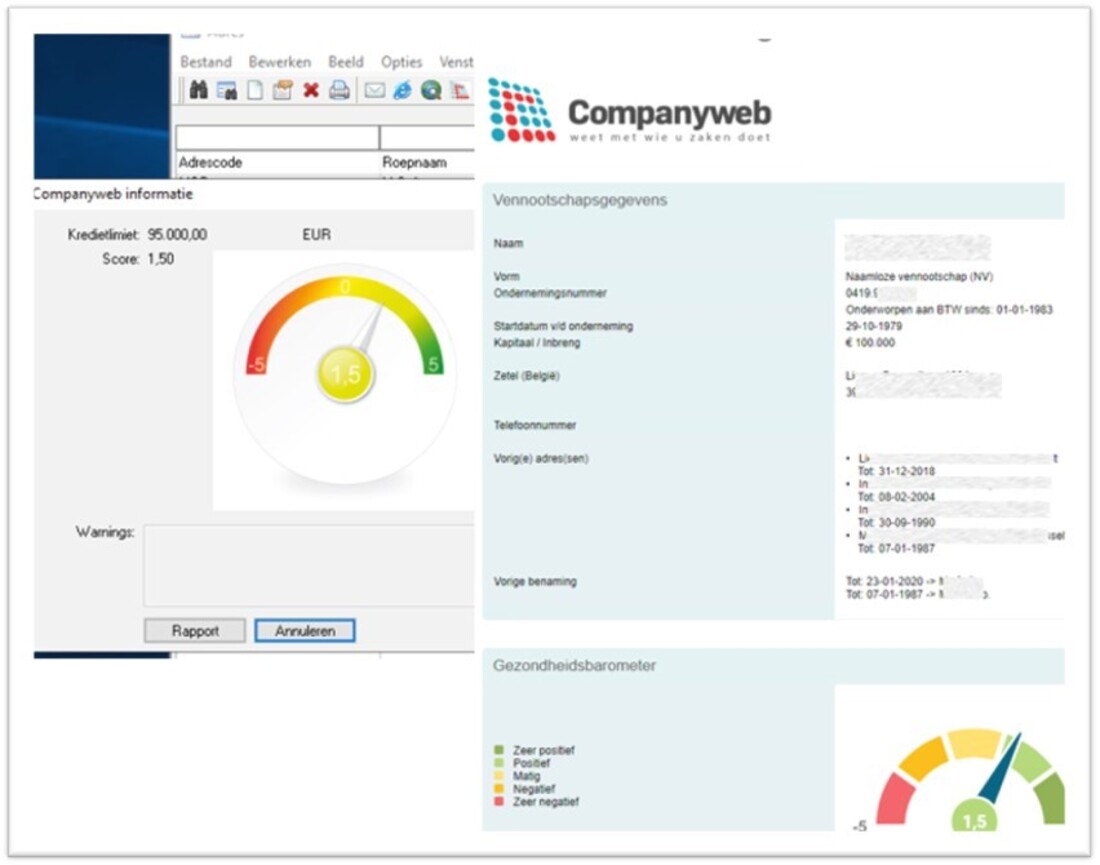Click the binoculars search icon
1100x865 pixels.
point(198,90)
